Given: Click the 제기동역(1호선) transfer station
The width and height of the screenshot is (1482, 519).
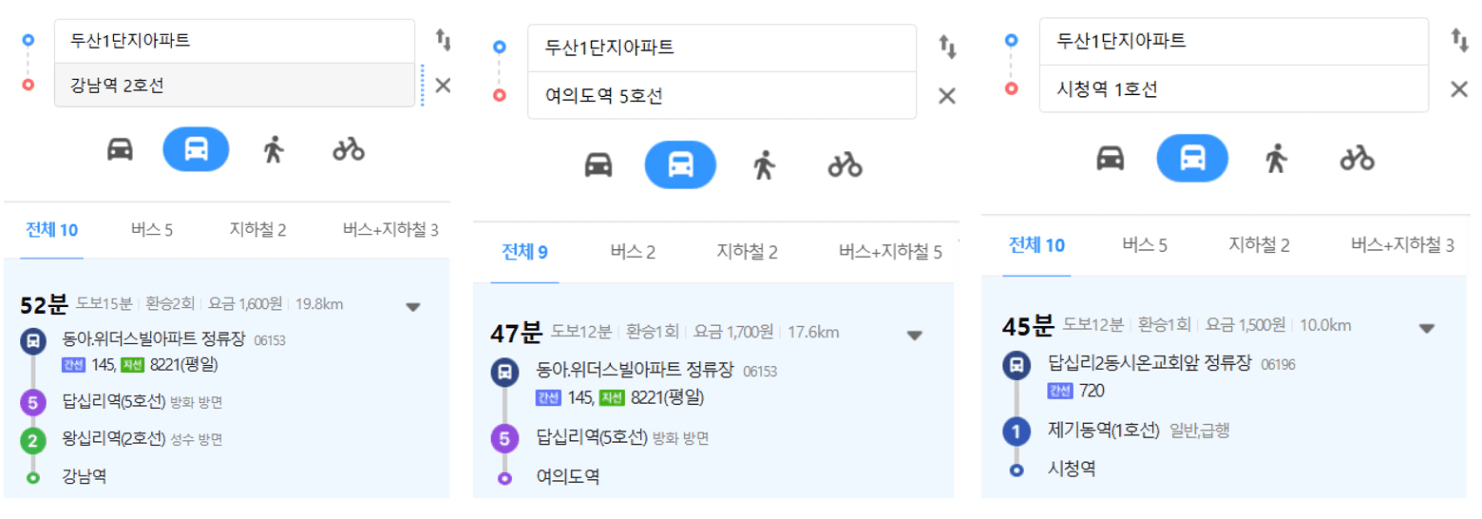Looking at the screenshot, I should [1103, 431].
